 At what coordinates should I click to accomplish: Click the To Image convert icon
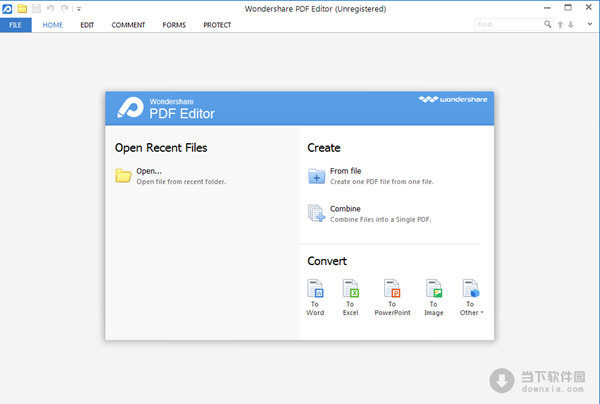434,288
